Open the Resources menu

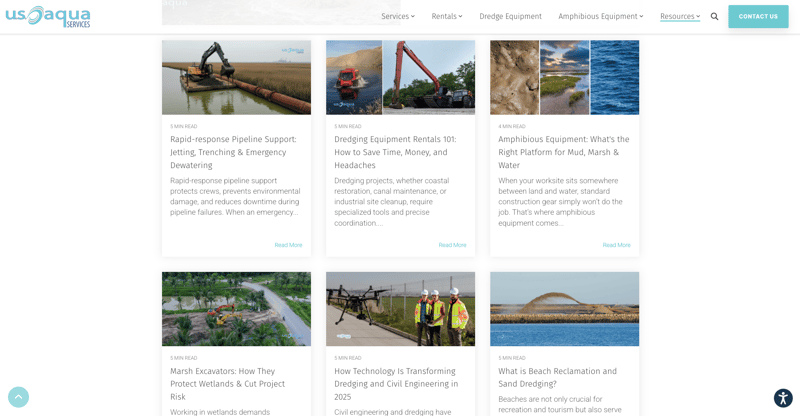pyautogui.click(x=679, y=16)
